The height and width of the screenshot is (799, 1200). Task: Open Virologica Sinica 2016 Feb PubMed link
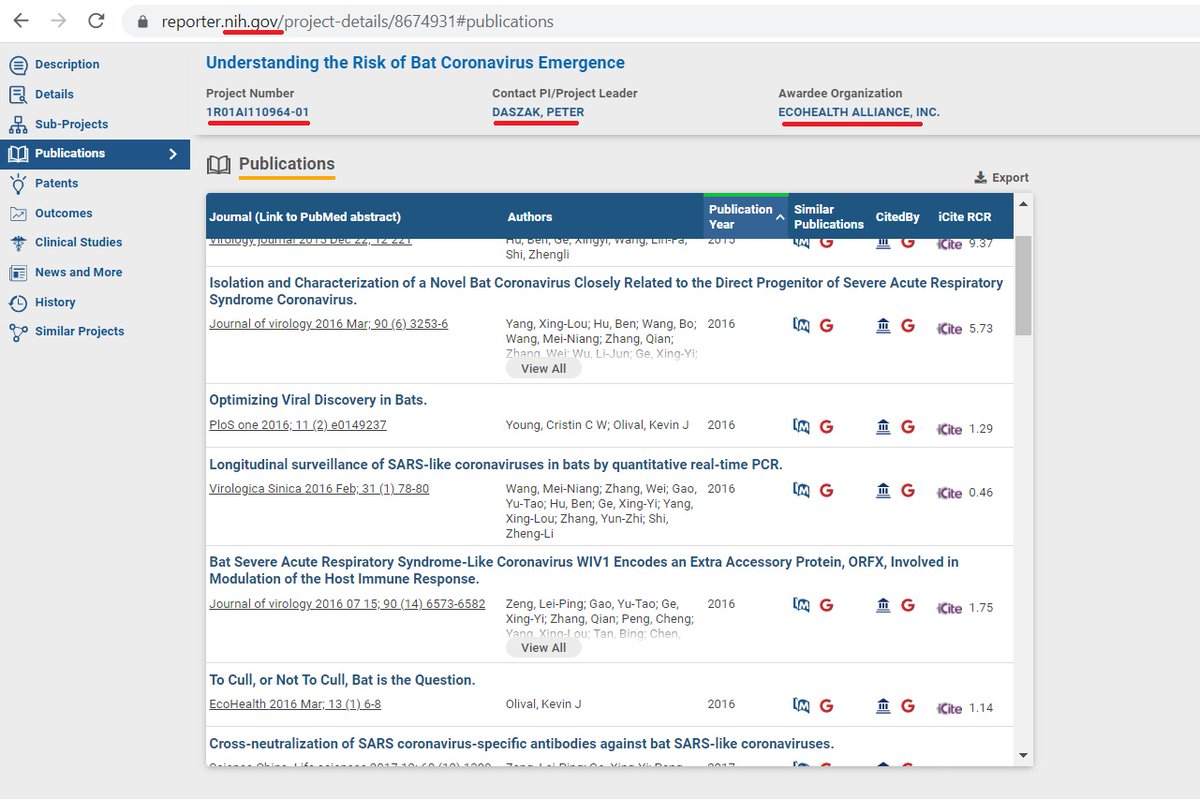(319, 489)
